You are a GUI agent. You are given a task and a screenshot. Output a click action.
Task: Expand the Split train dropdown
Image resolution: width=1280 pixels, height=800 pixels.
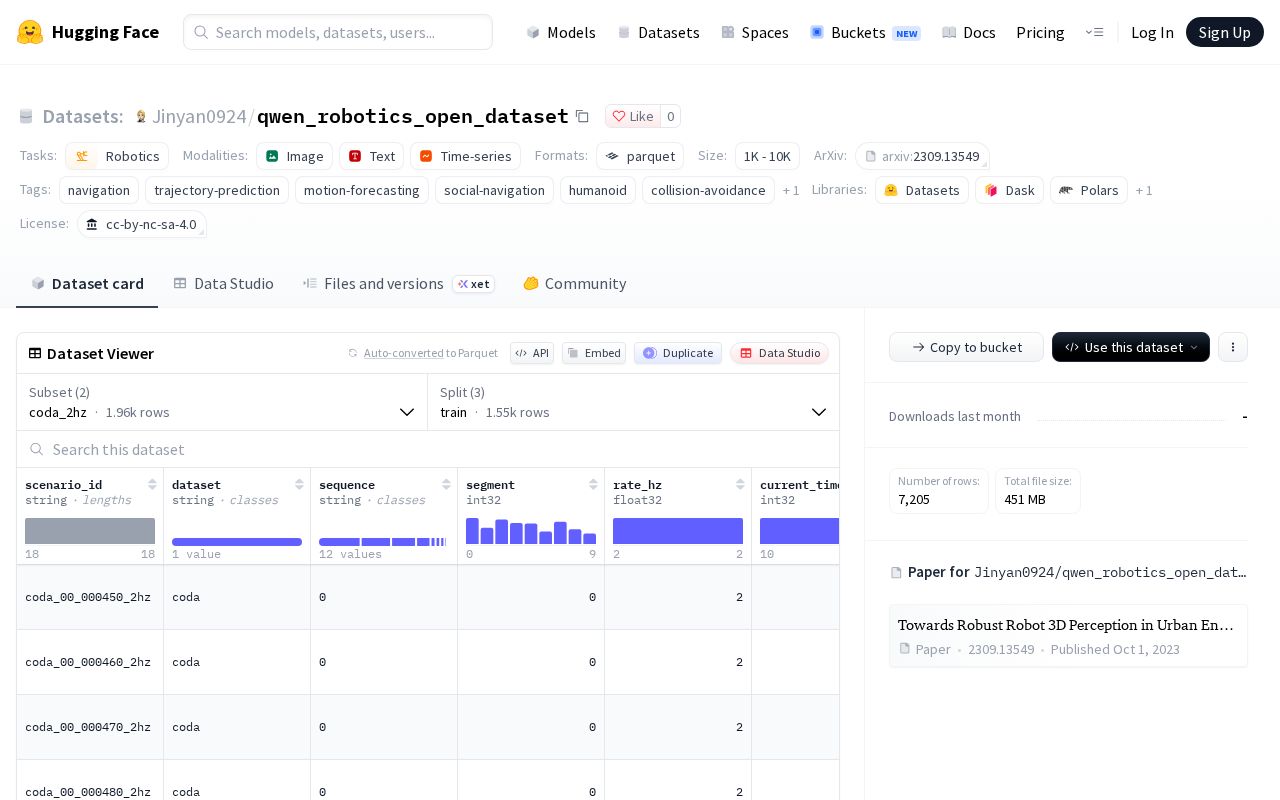633,402
